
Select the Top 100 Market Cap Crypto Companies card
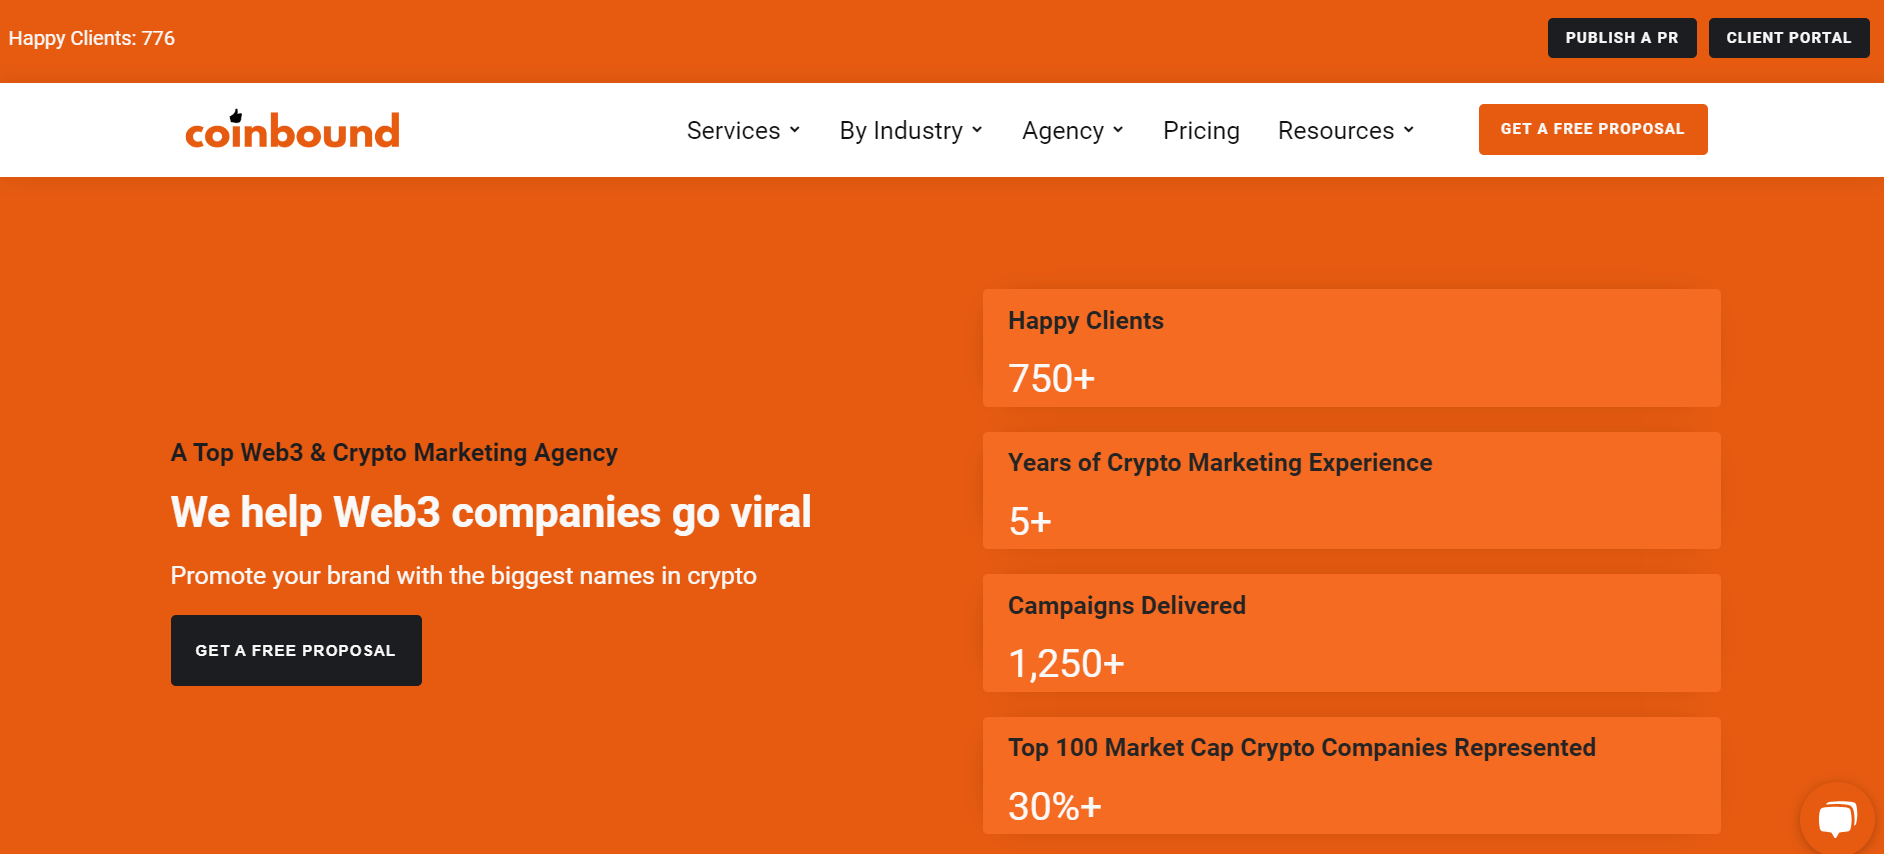[1352, 775]
